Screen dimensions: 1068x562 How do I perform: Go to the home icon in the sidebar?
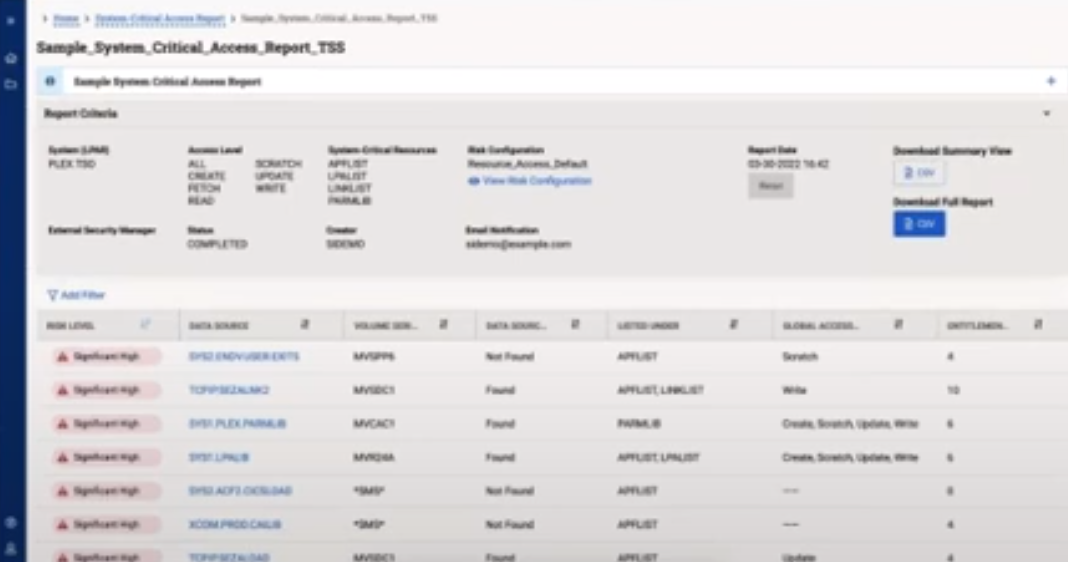coord(11,59)
